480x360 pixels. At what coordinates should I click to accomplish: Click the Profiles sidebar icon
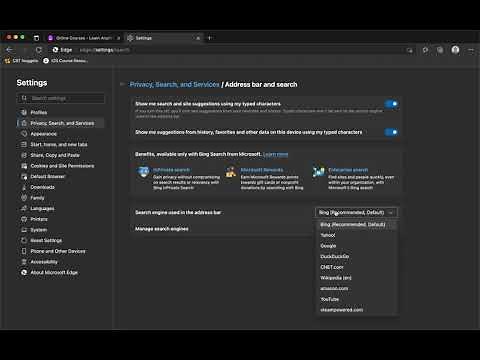tap(24, 112)
